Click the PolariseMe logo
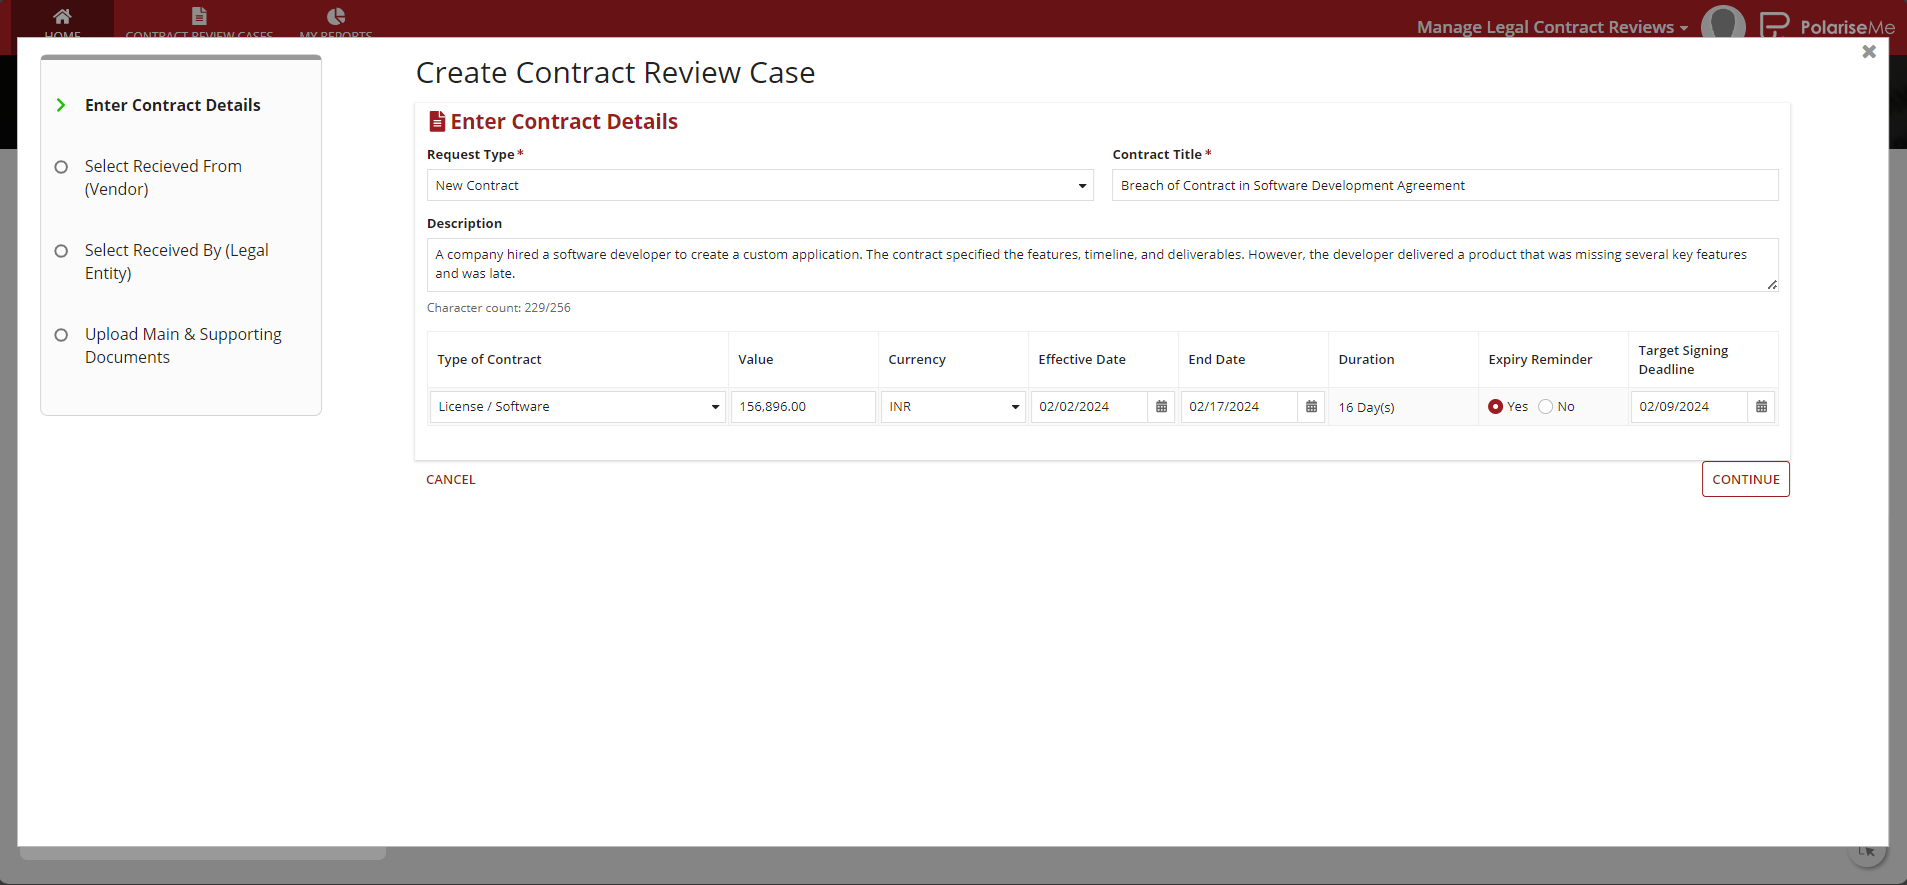Viewport: 1907px width, 885px height. coord(1827,26)
